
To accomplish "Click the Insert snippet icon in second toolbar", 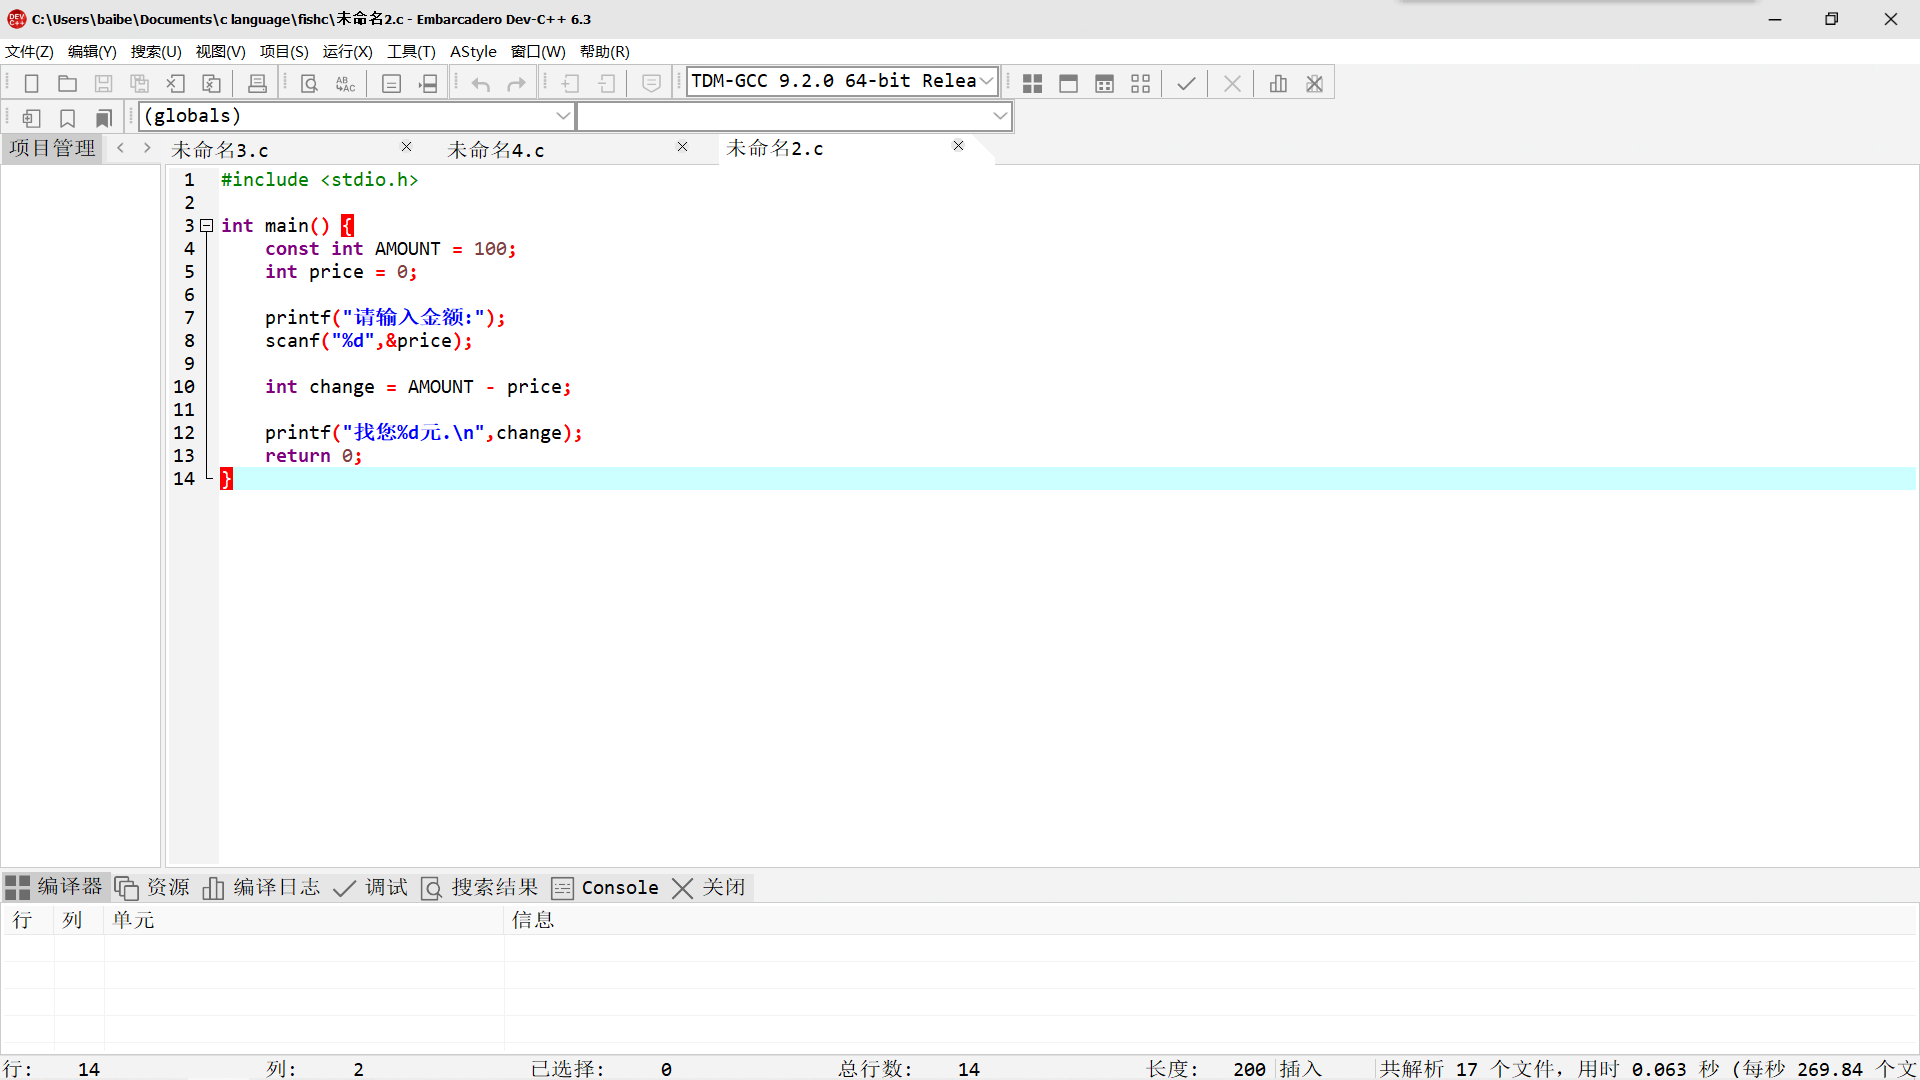I will pyautogui.click(x=31, y=118).
